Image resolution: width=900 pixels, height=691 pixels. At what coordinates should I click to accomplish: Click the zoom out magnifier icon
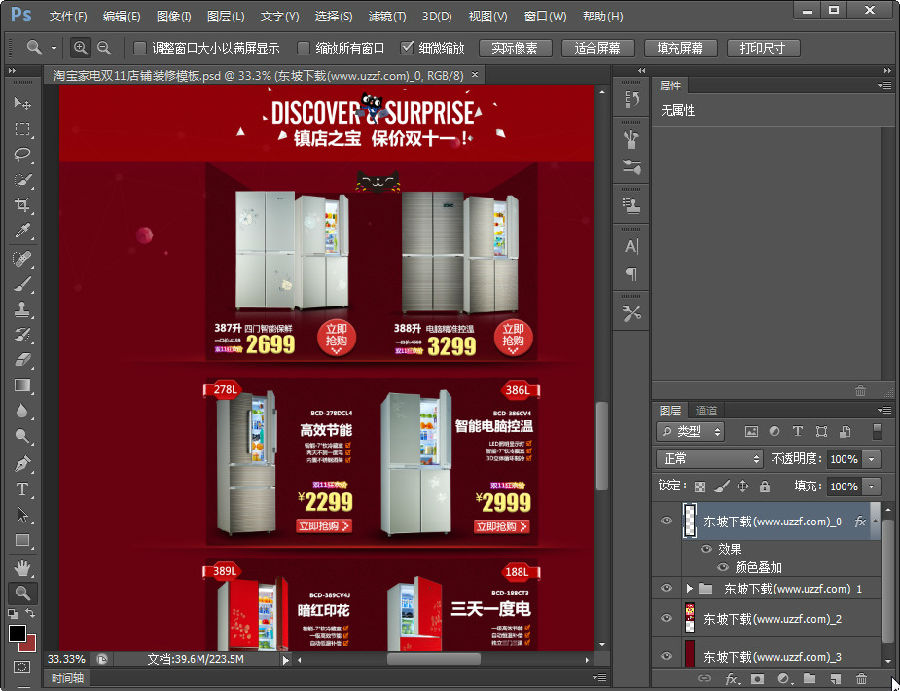coord(103,47)
